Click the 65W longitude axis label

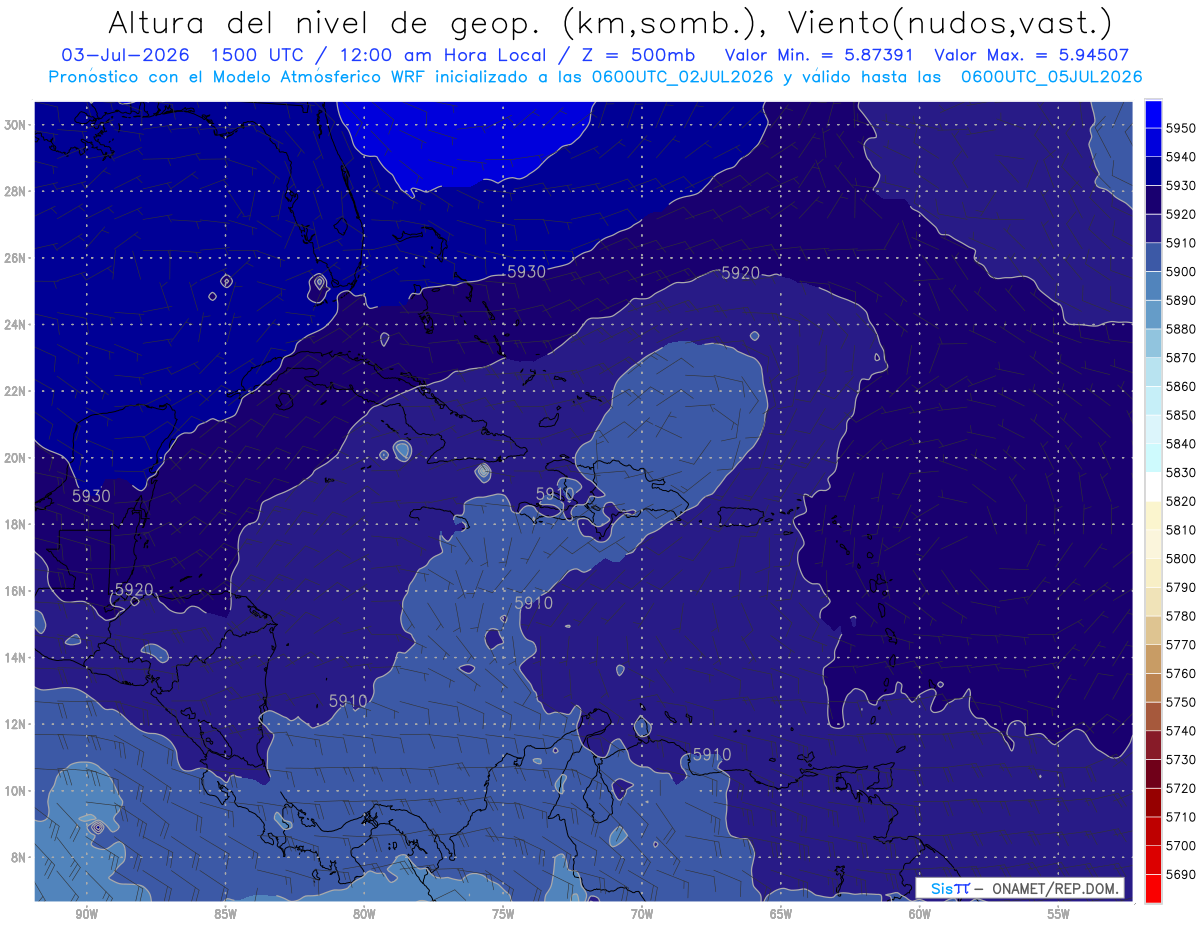[x=781, y=915]
